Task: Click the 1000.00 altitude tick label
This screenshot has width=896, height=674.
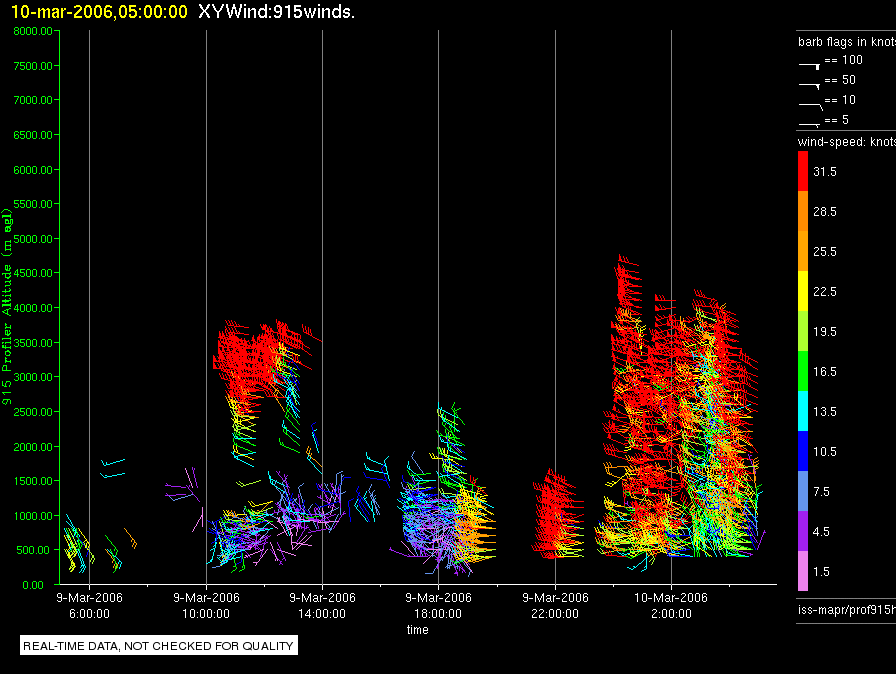Action: (33, 516)
